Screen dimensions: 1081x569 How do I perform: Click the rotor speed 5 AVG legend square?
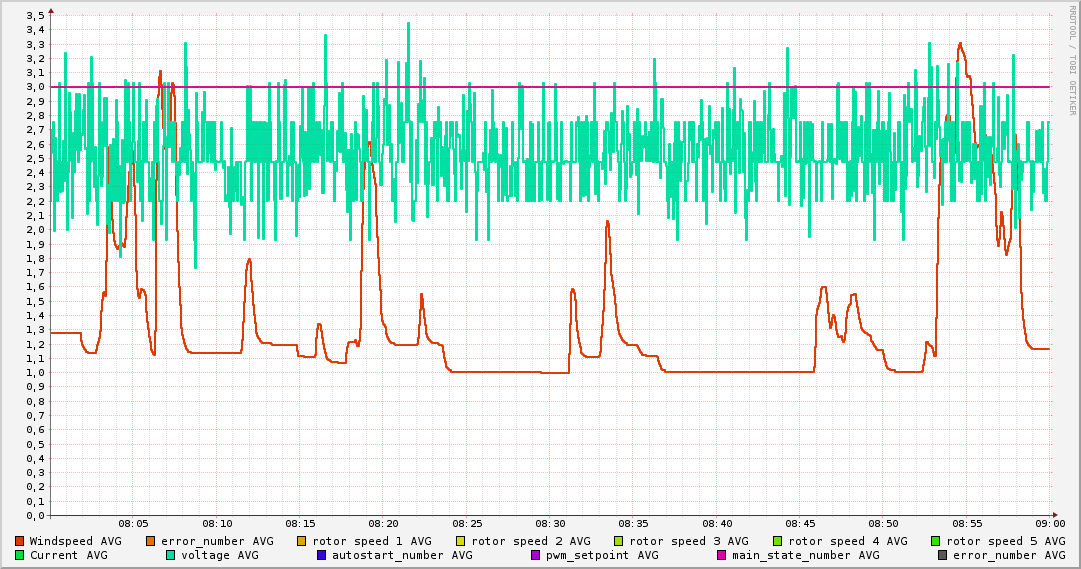click(x=936, y=541)
